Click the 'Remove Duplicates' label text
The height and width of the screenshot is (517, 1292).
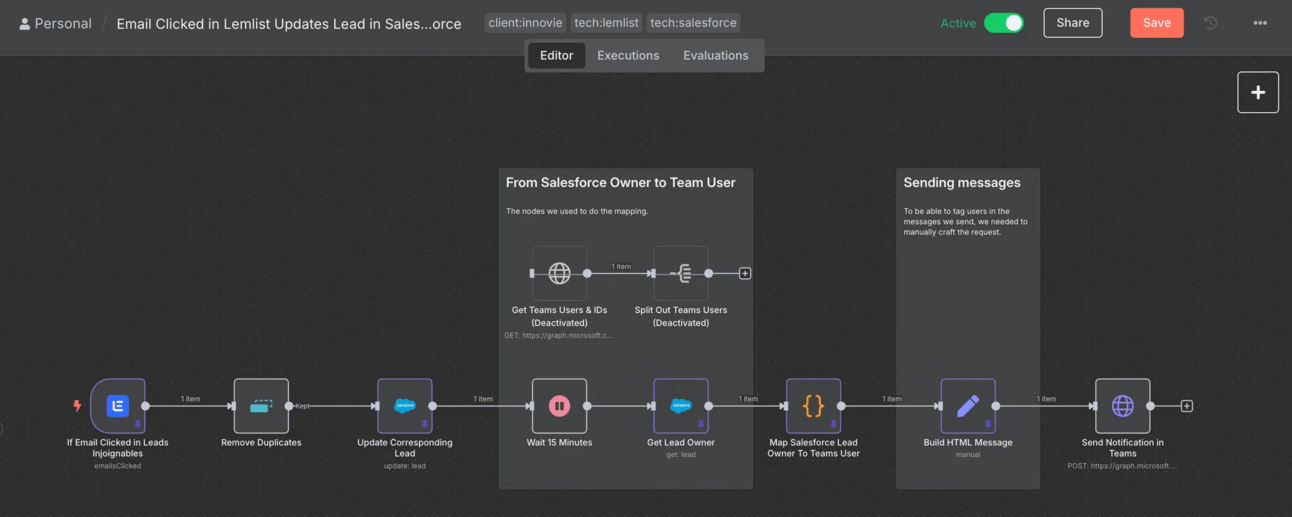[x=261, y=442]
